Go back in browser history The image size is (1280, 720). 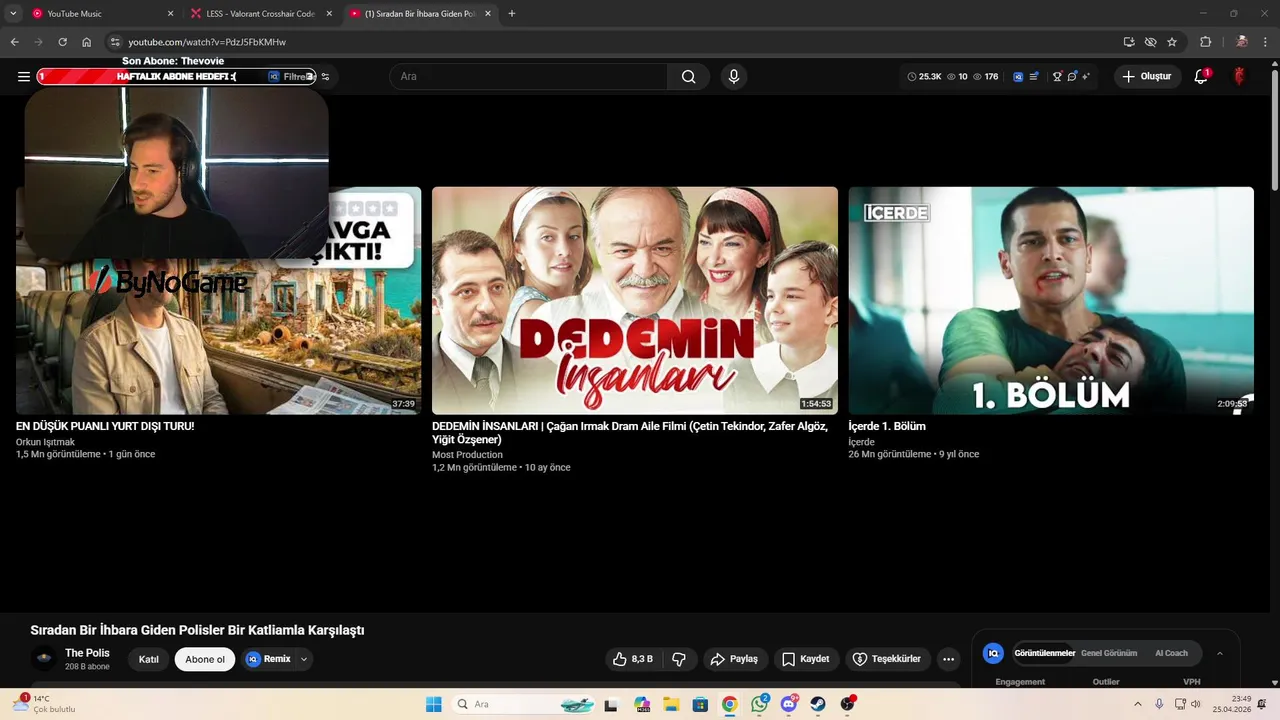pos(14,42)
